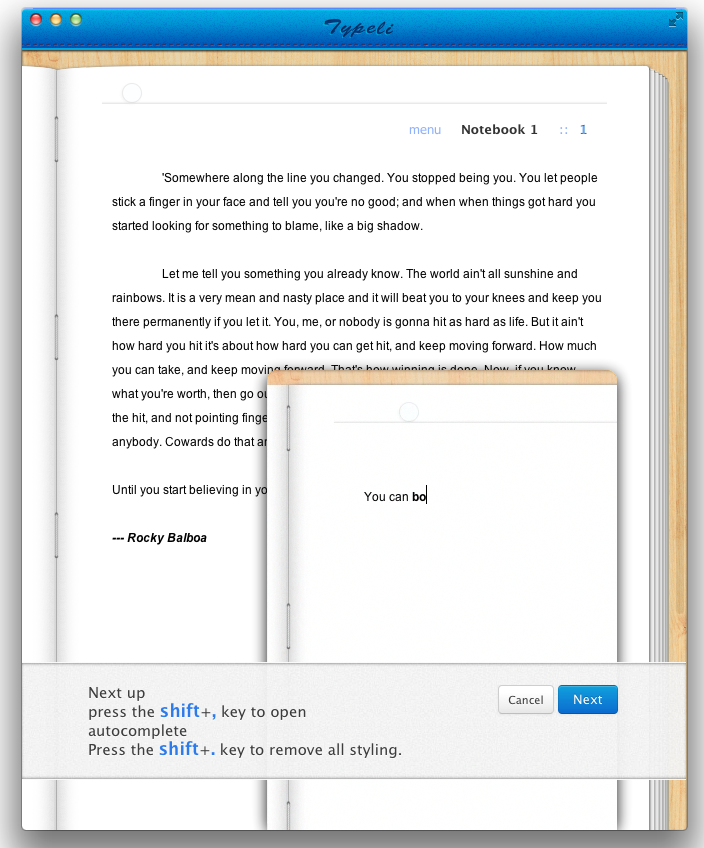Image resolution: width=704 pixels, height=848 pixels.
Task: Click the paragraph beginning 'Let me tell you'
Action: [354, 322]
